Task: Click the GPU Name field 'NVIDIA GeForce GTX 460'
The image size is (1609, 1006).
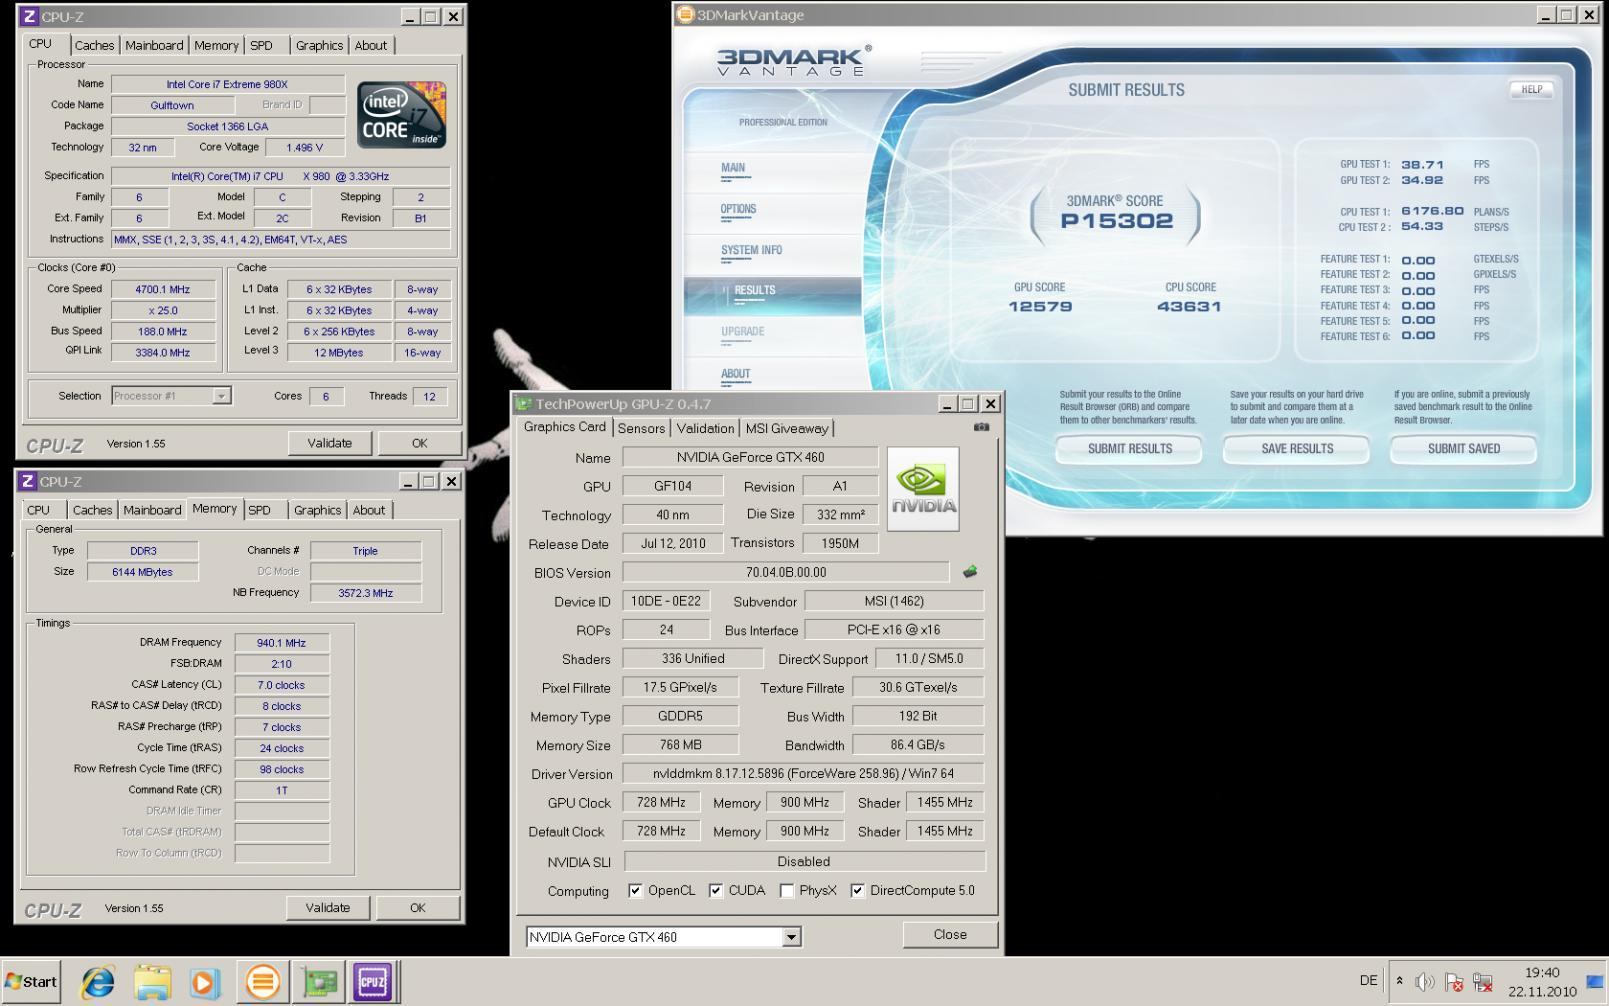Action: point(750,457)
